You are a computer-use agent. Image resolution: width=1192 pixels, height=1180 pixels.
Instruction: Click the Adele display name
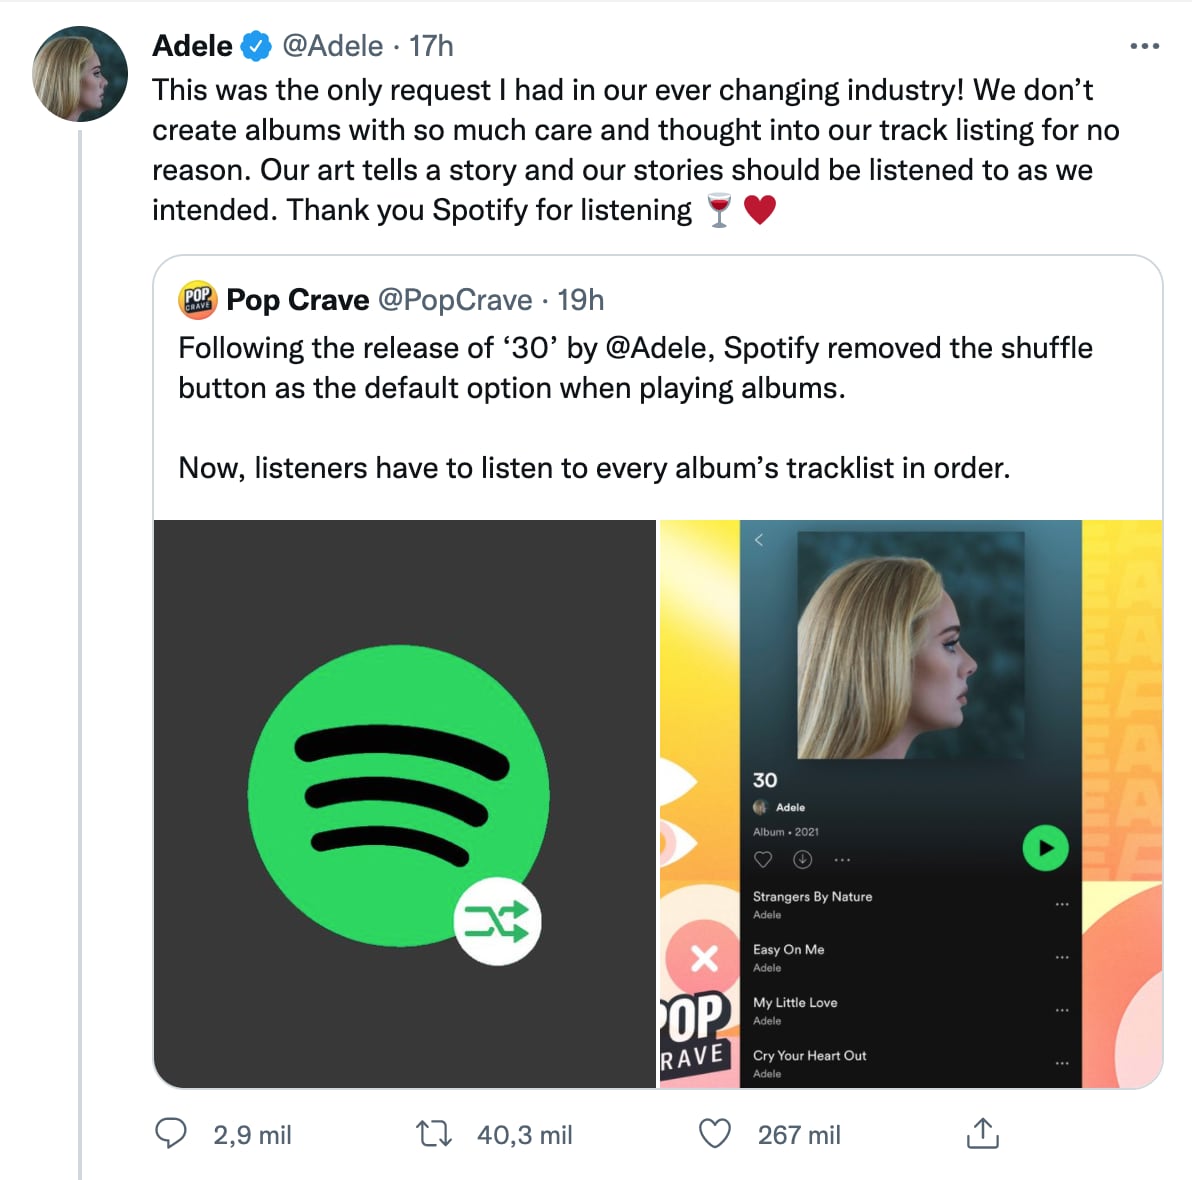(x=192, y=46)
